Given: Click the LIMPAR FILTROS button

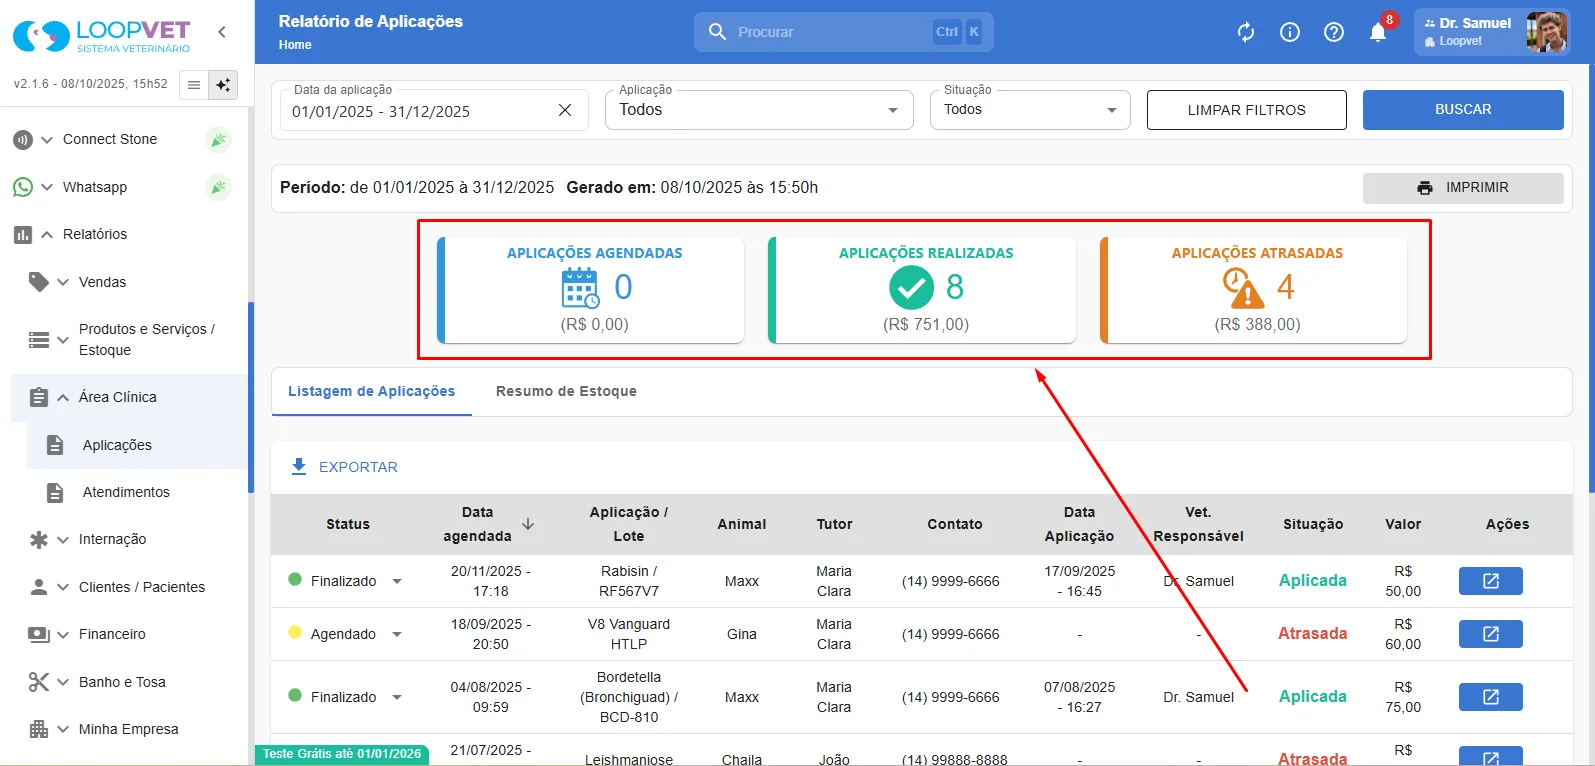Looking at the screenshot, I should (1246, 110).
